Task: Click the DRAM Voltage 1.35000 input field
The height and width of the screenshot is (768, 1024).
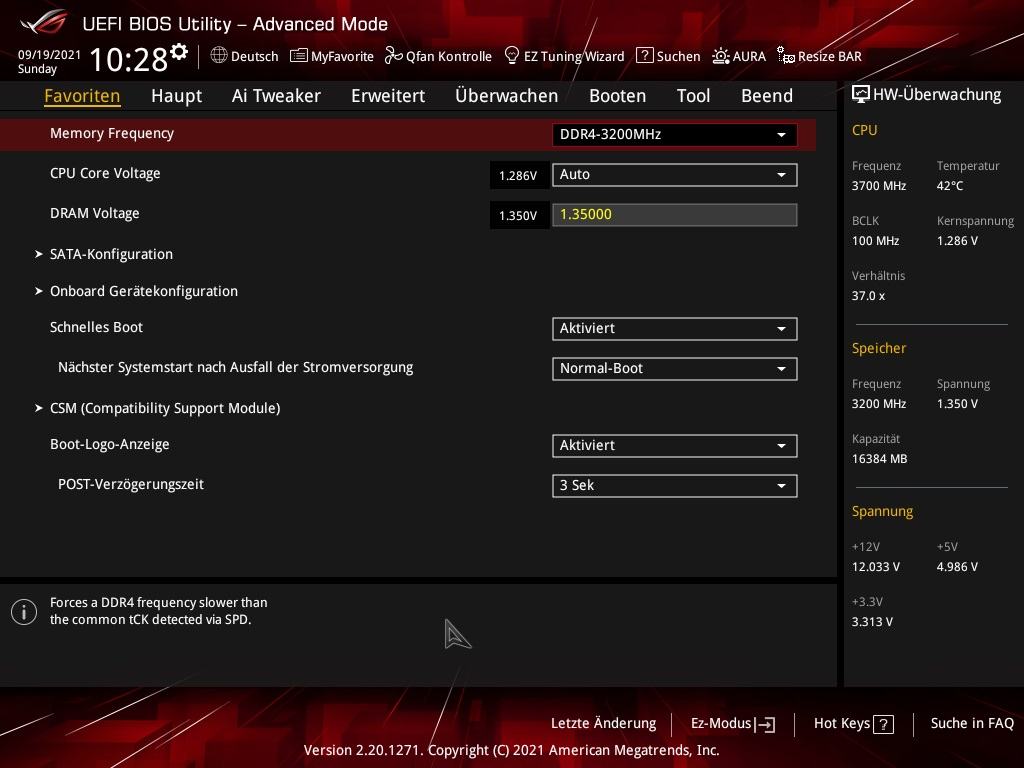Action: point(675,215)
